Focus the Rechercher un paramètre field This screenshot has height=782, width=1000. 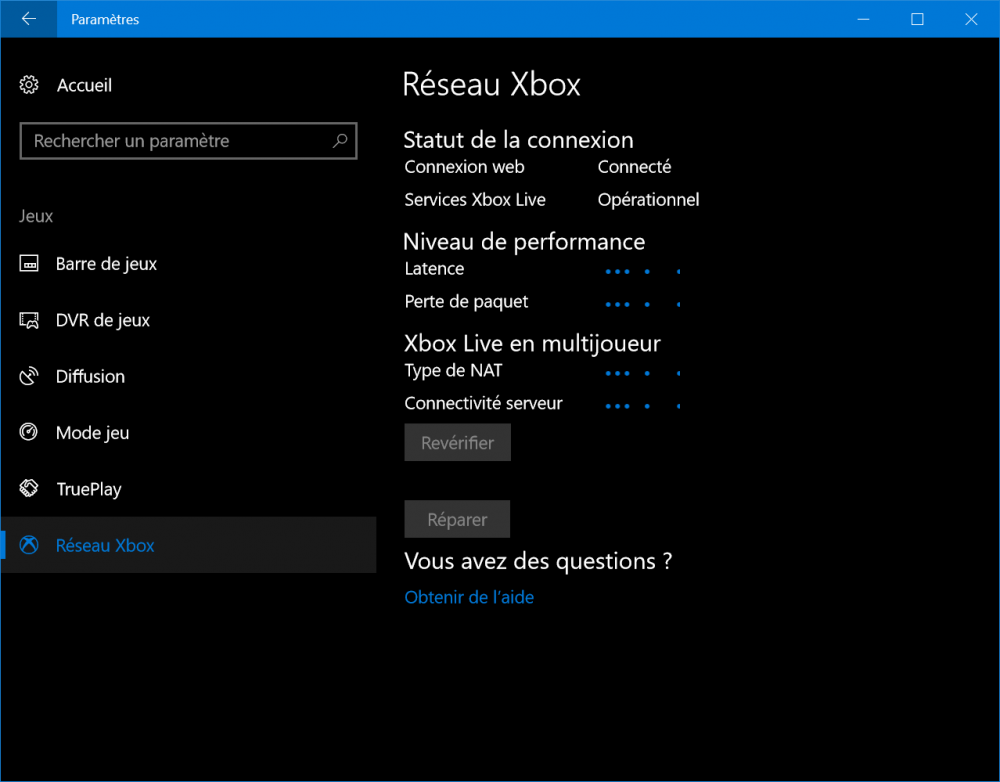tap(188, 141)
